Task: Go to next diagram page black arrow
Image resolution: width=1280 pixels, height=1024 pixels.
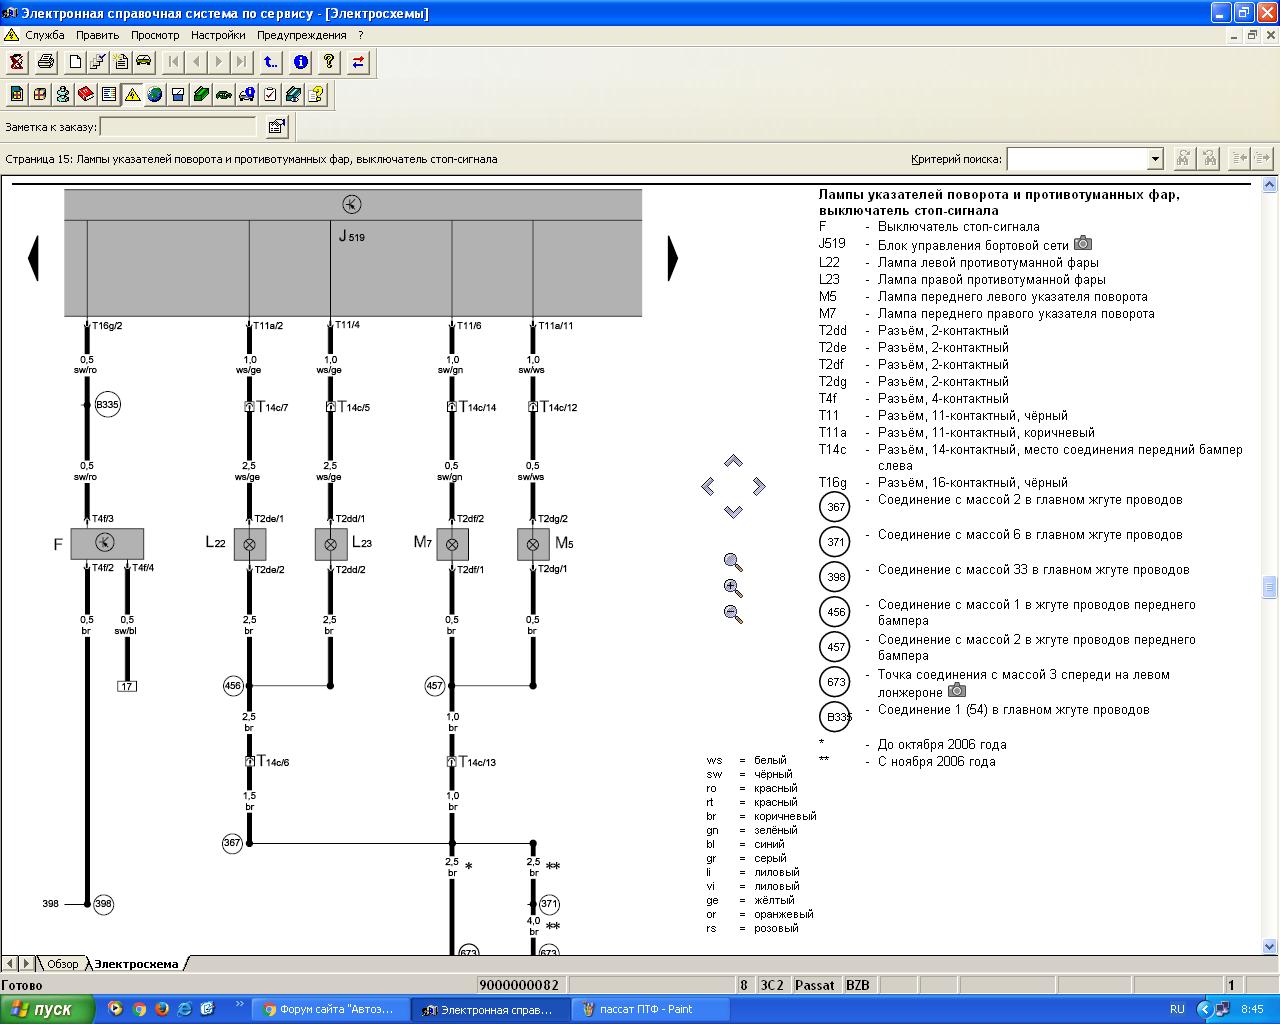Action: pos(673,258)
